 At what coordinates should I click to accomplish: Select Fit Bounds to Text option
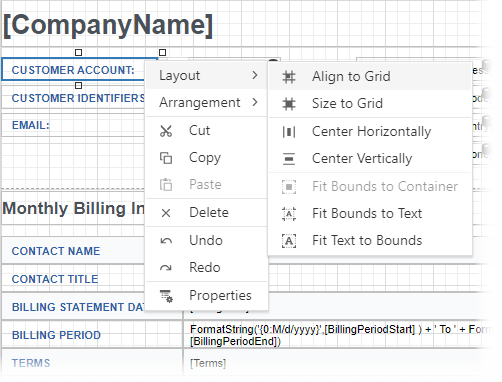(x=370, y=214)
